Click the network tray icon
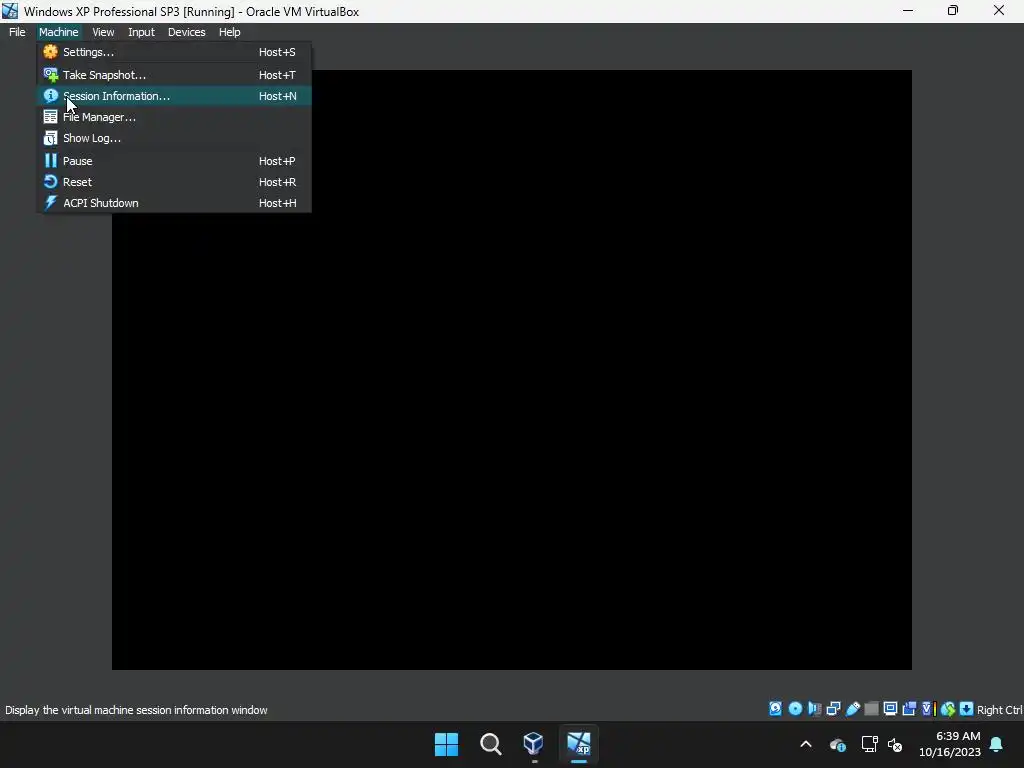1024x768 pixels. 869,744
